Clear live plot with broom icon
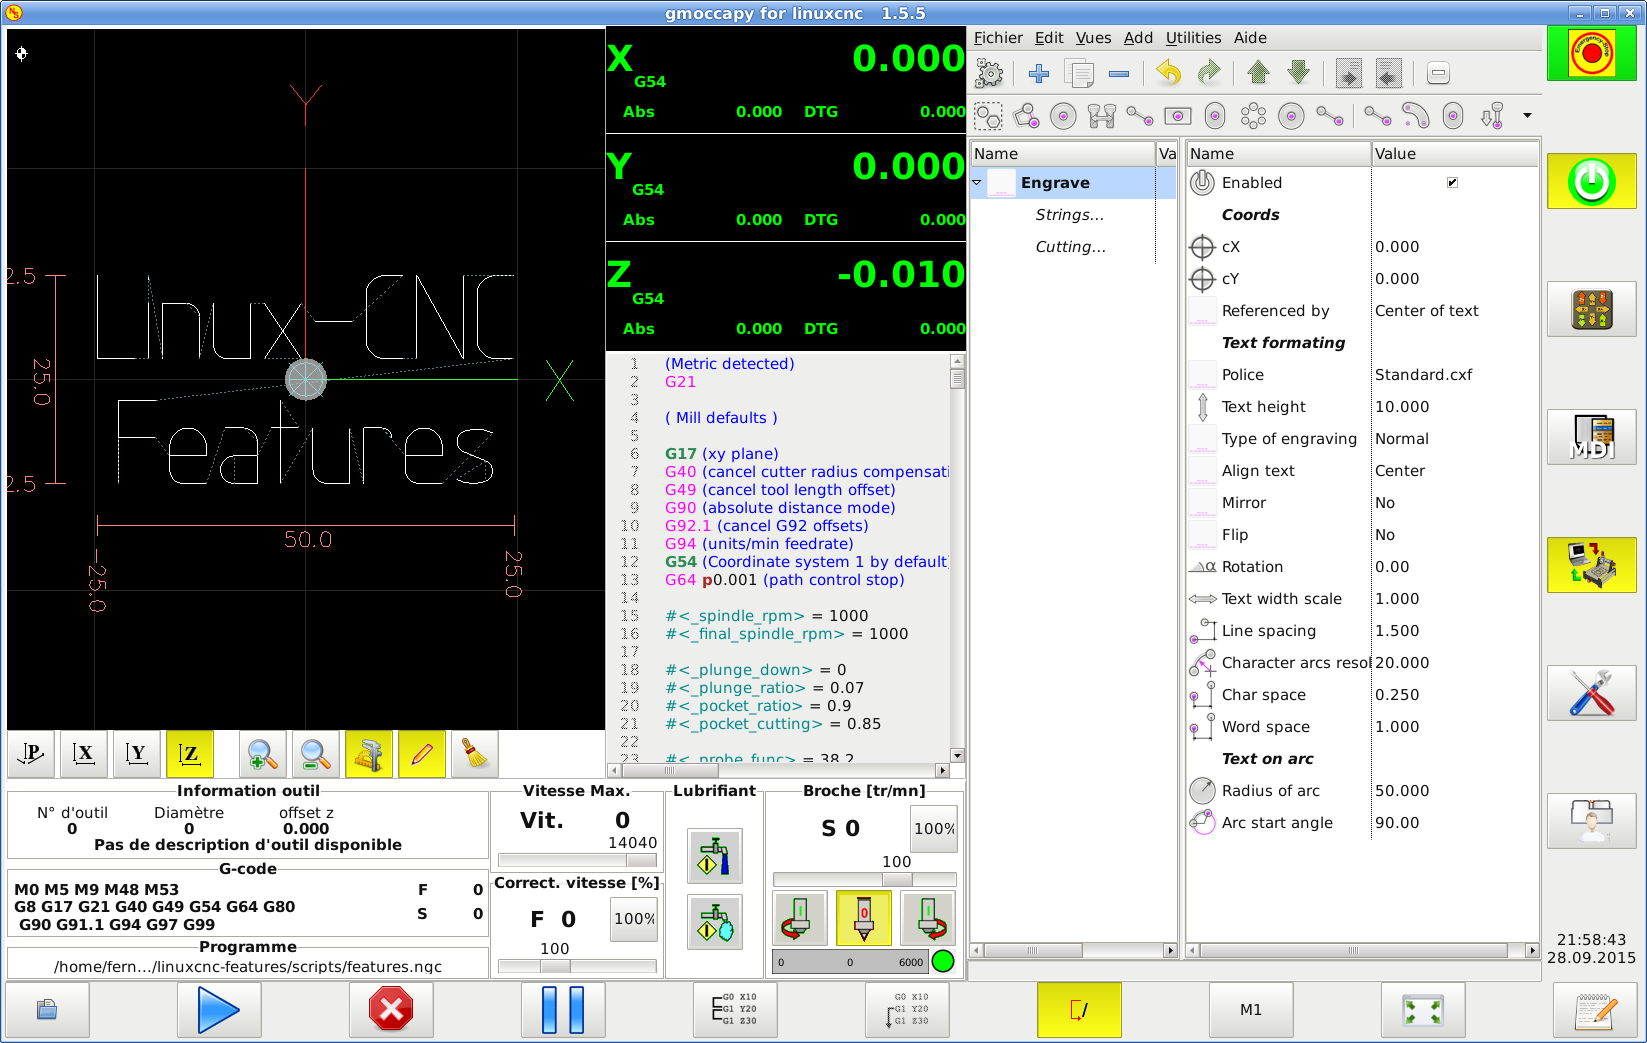Image resolution: width=1647 pixels, height=1043 pixels. pyautogui.click(x=475, y=754)
